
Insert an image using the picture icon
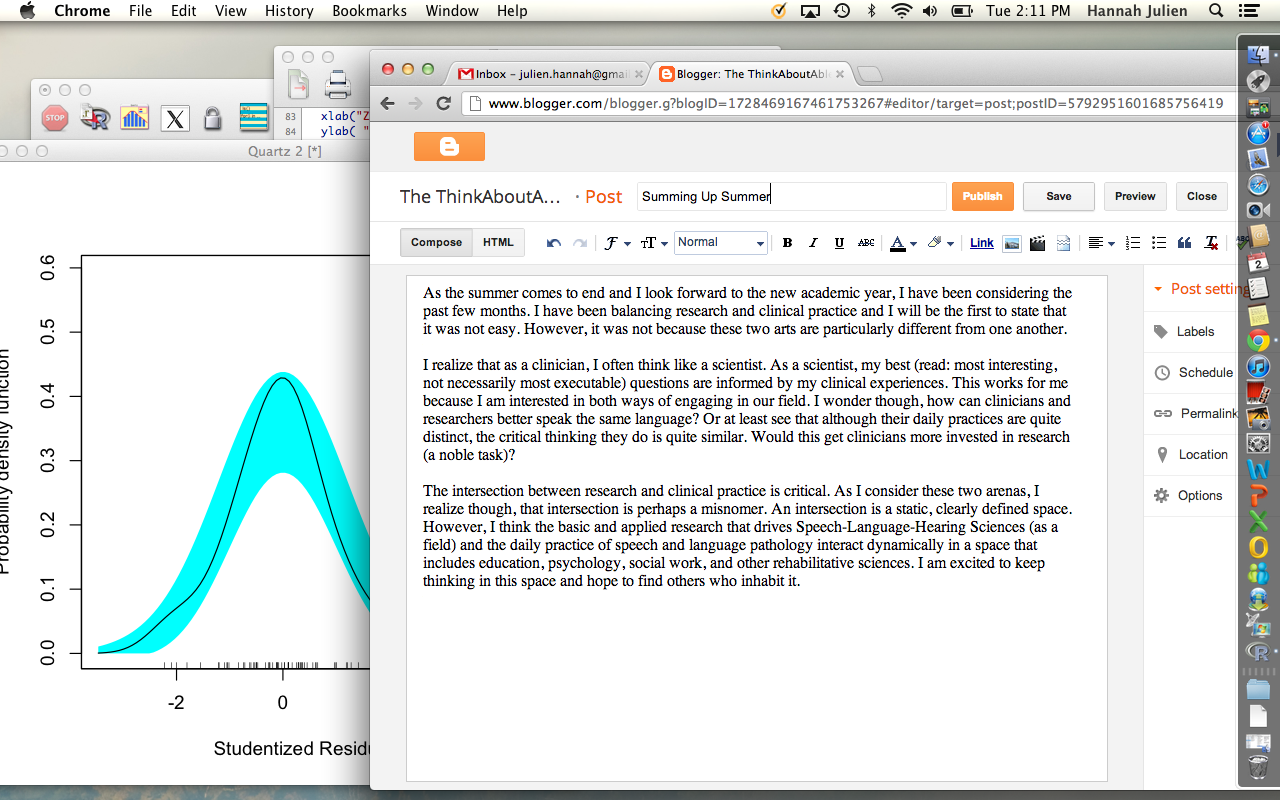point(1011,243)
